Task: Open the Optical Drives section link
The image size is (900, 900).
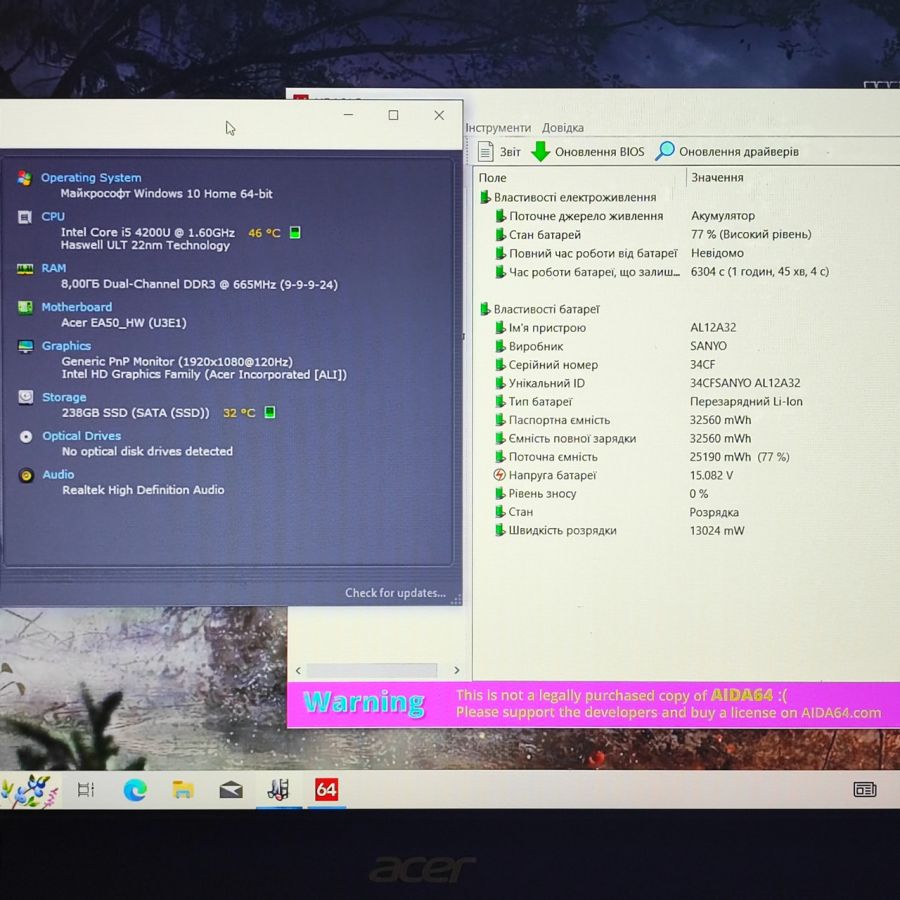Action: (x=82, y=436)
